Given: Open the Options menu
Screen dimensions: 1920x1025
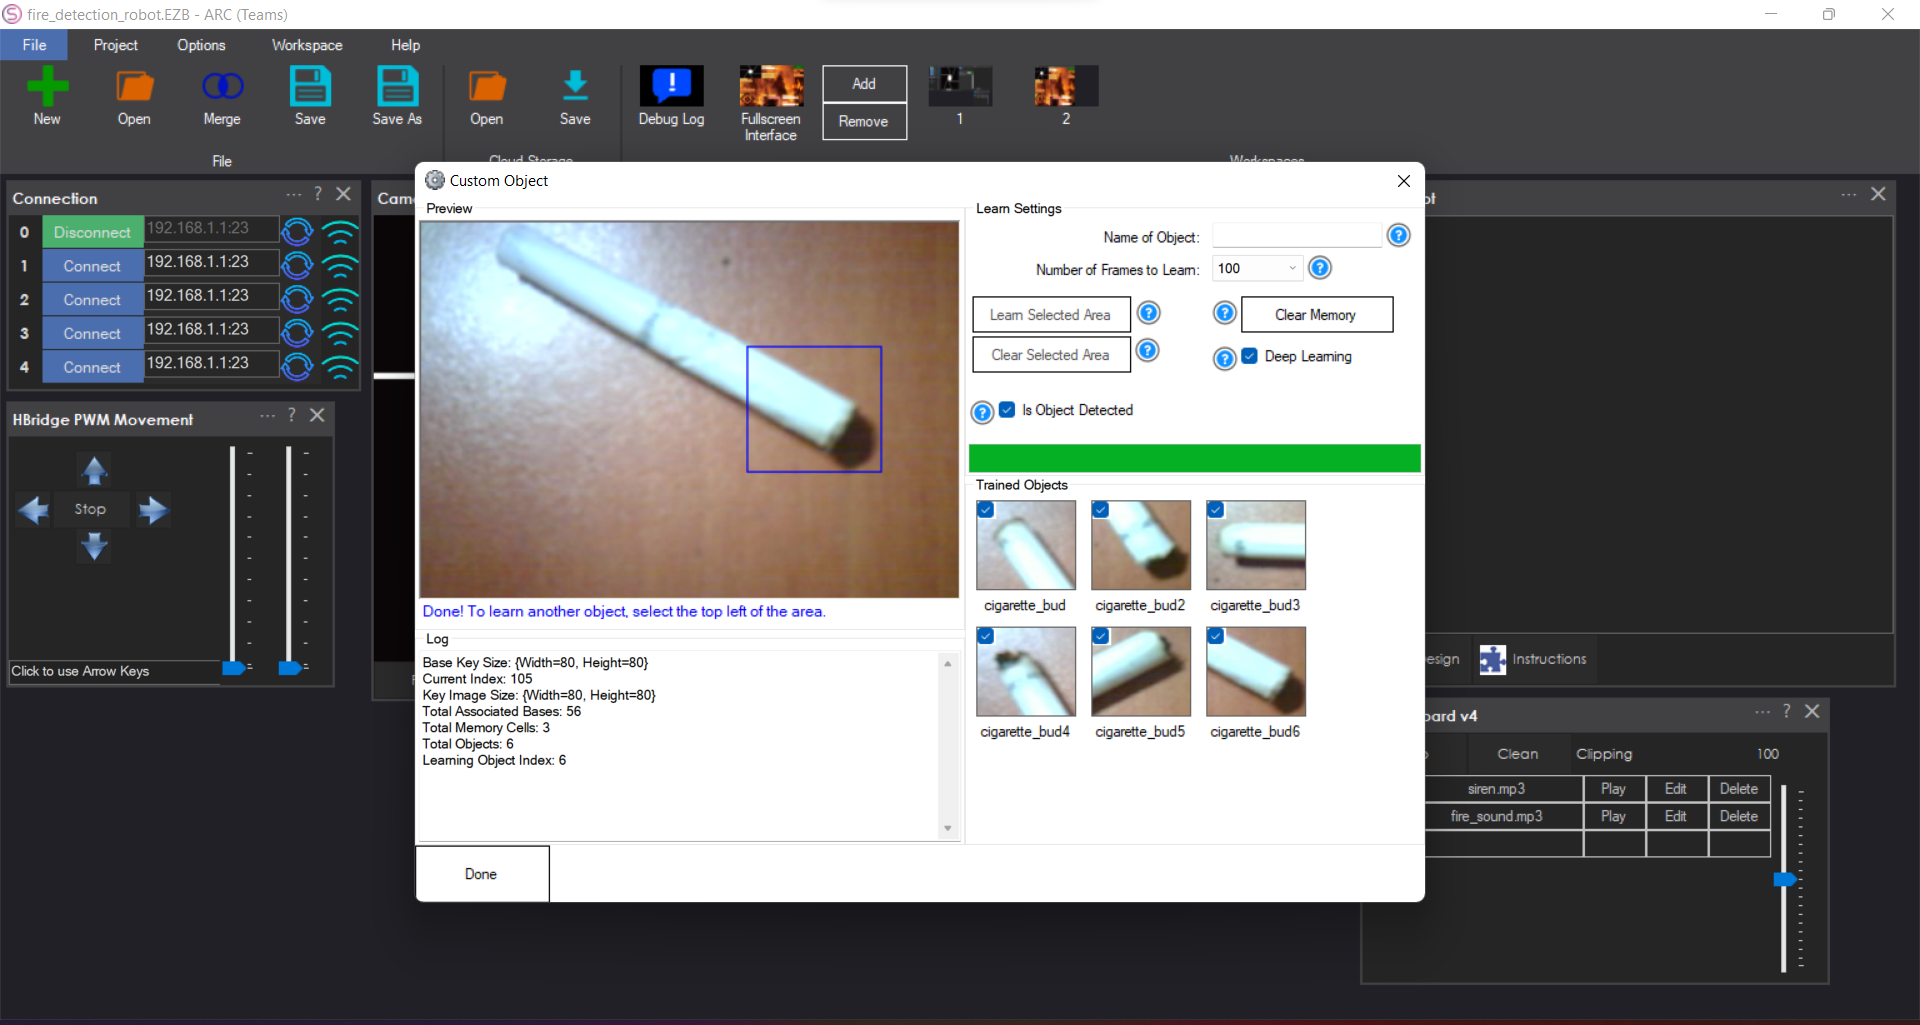Looking at the screenshot, I should (x=201, y=44).
